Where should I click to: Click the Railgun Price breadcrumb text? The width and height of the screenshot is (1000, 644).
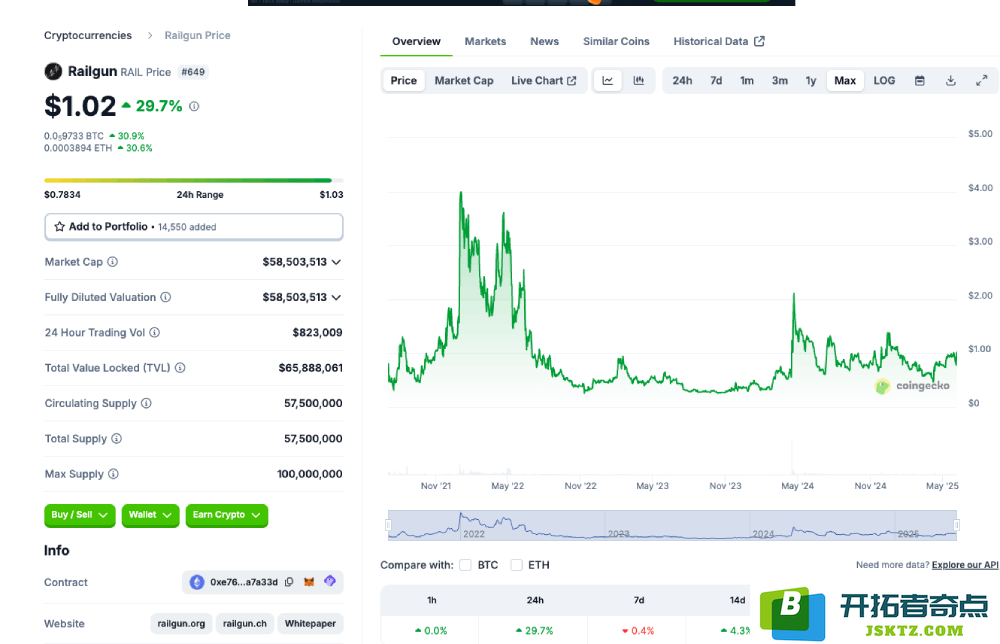(x=198, y=35)
